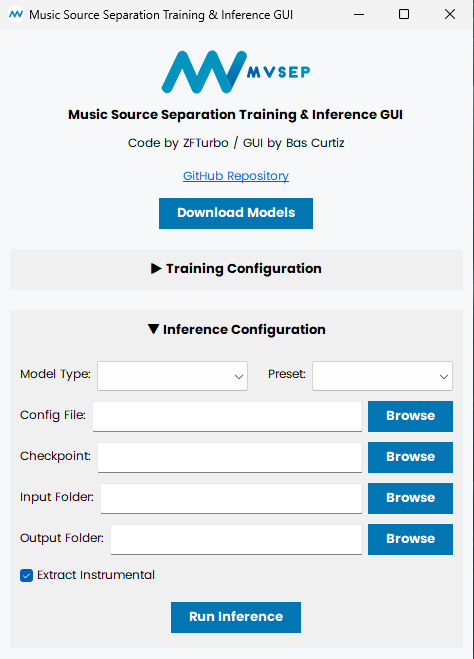Click the Training Configuration right-pointing triangle

click(156, 269)
